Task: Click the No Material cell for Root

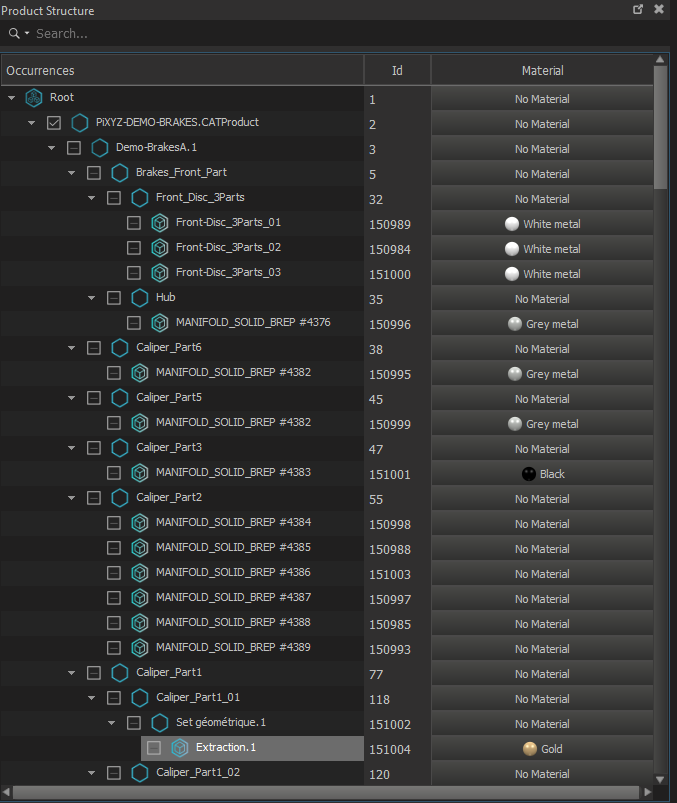Action: [542, 99]
